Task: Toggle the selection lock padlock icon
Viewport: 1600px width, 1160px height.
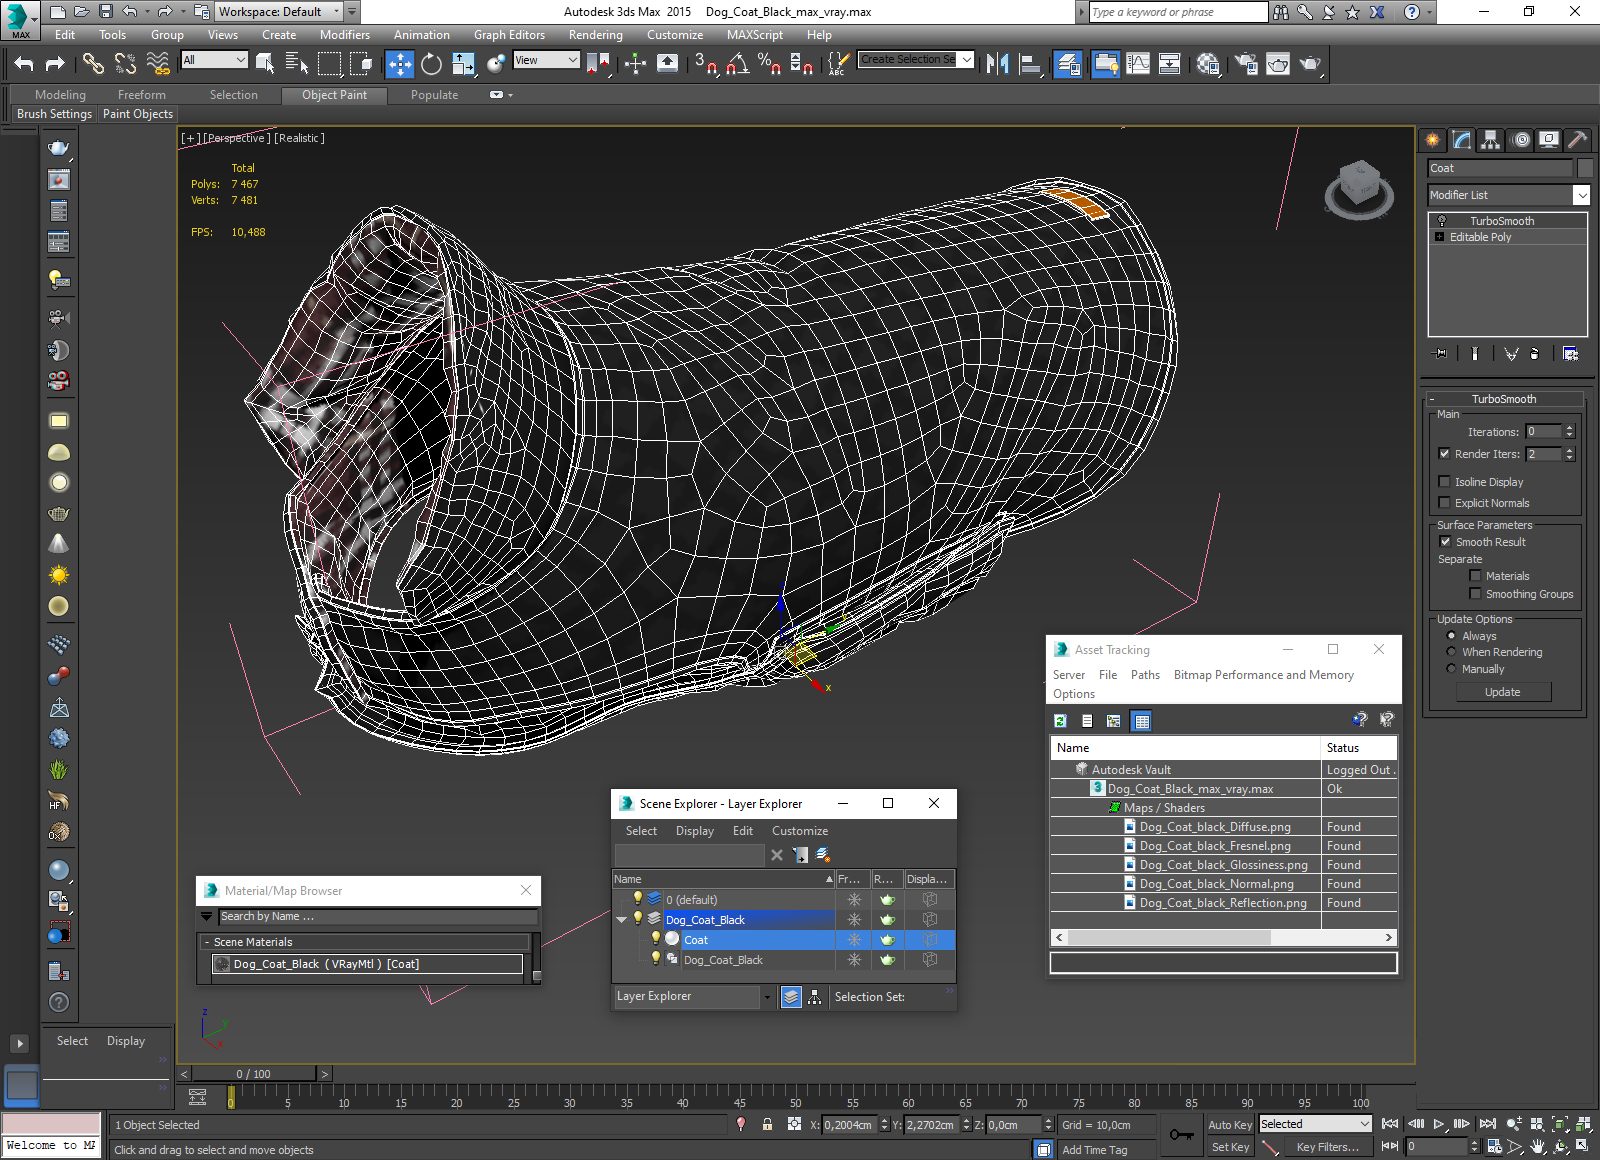Action: [x=767, y=1124]
